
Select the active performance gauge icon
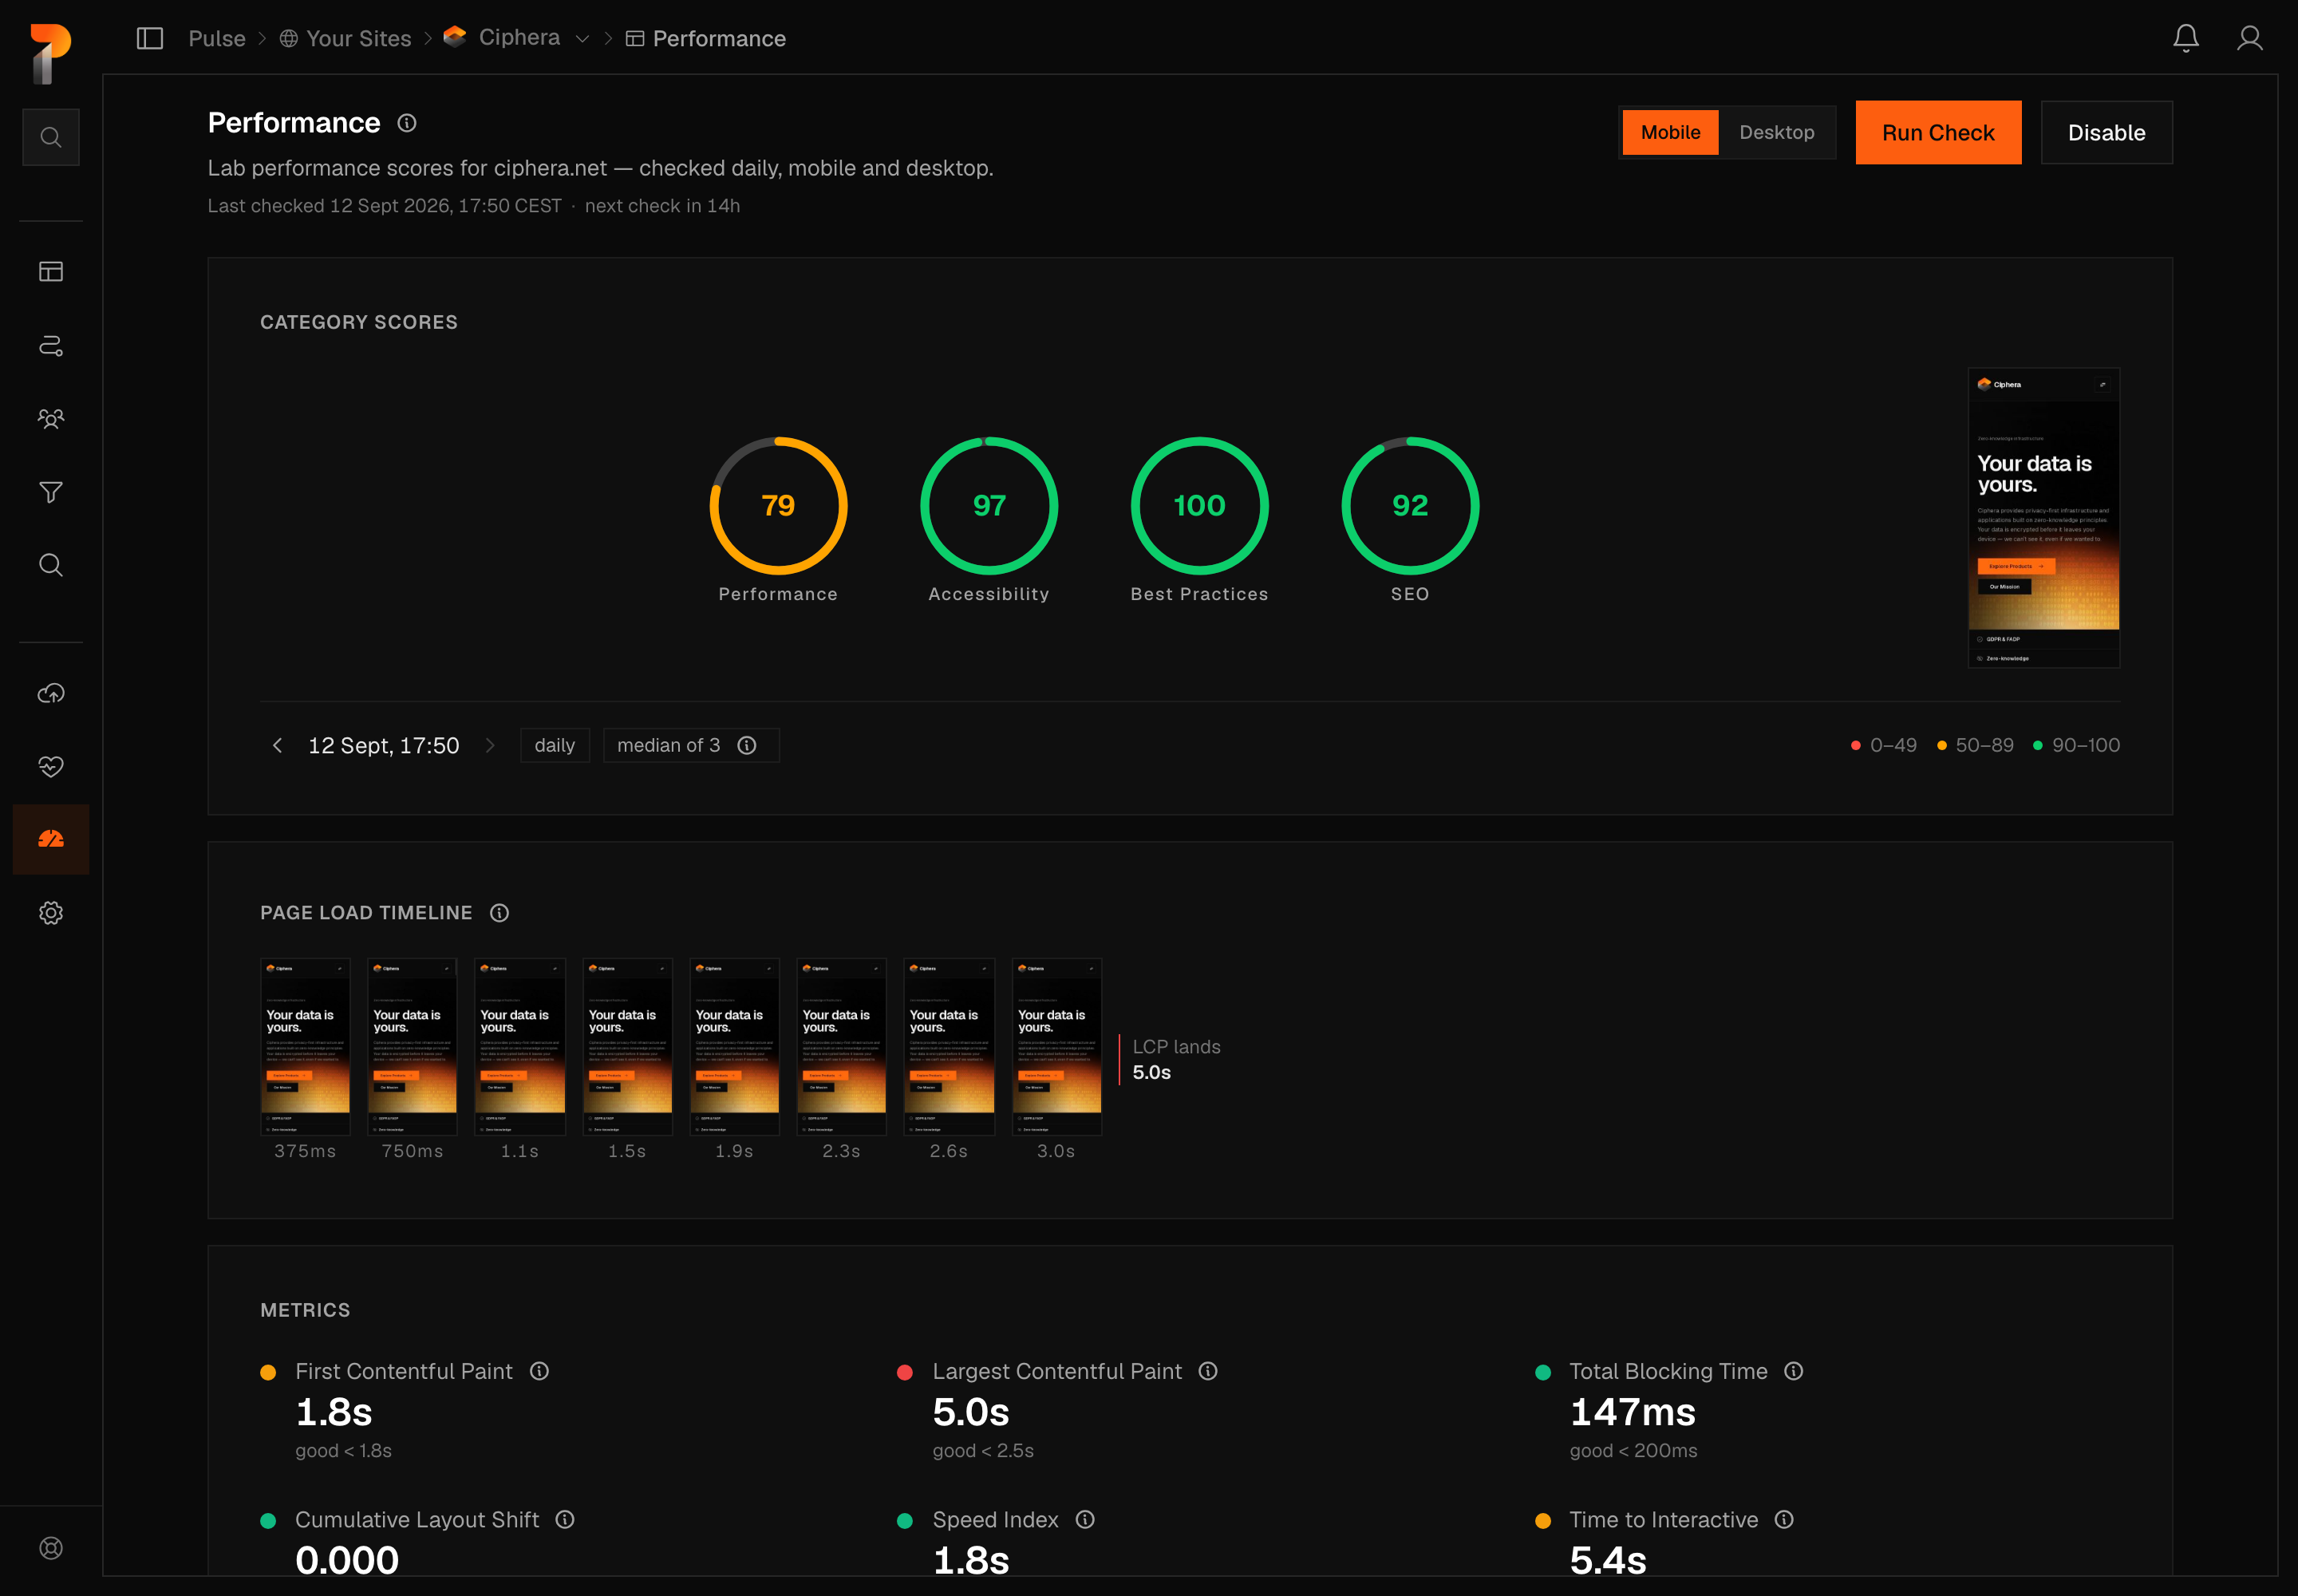click(51, 839)
